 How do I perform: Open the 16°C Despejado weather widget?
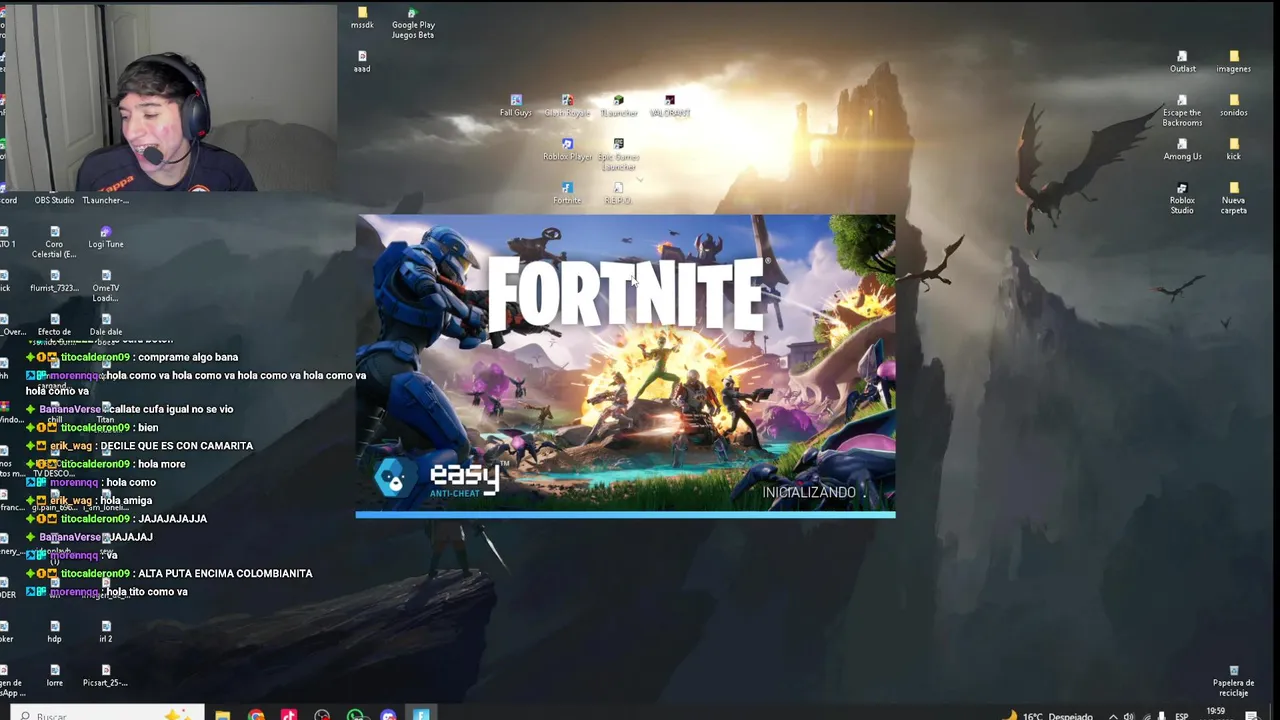point(1050,716)
